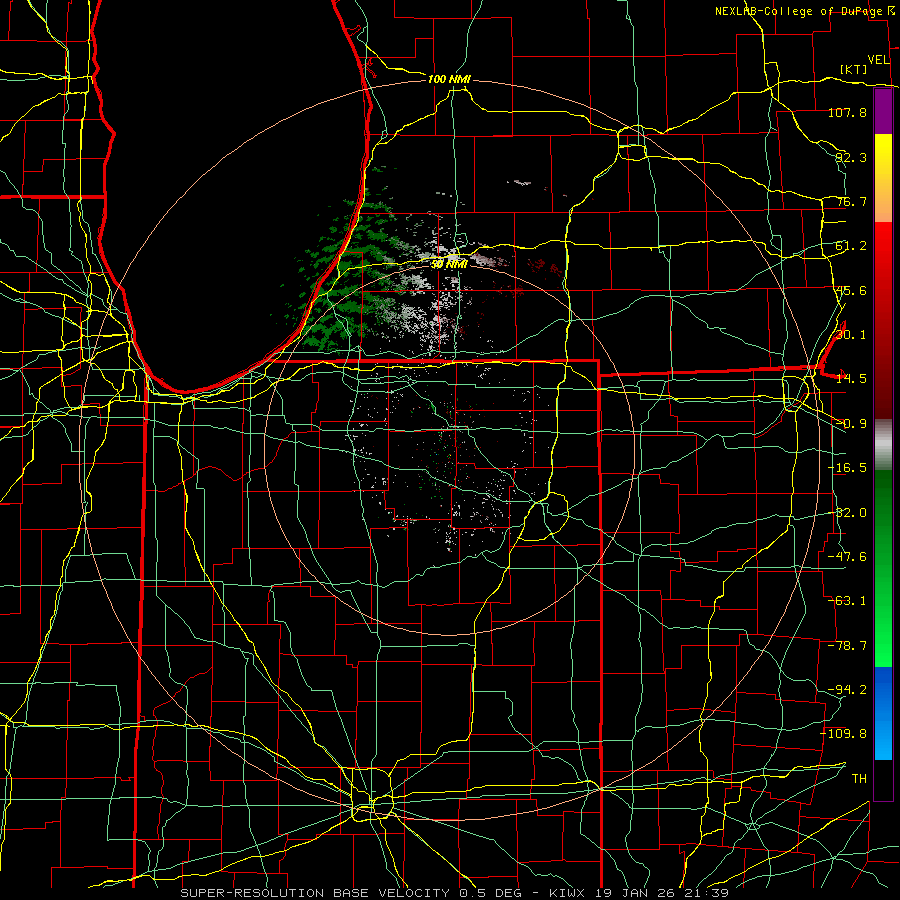Viewport: 900px width, 900px height.
Task: Click the -0.9 scale value
Action: tap(851, 424)
